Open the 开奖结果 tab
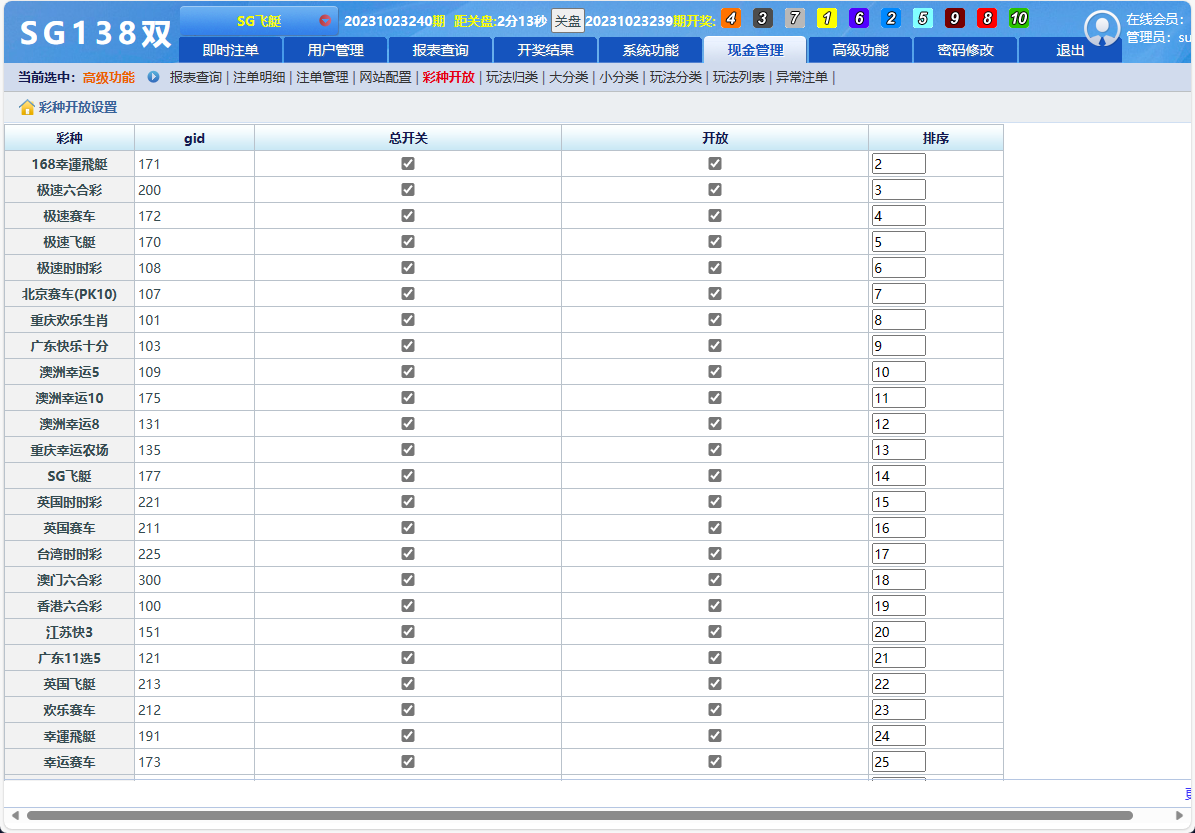The image size is (1195, 833). (x=546, y=50)
